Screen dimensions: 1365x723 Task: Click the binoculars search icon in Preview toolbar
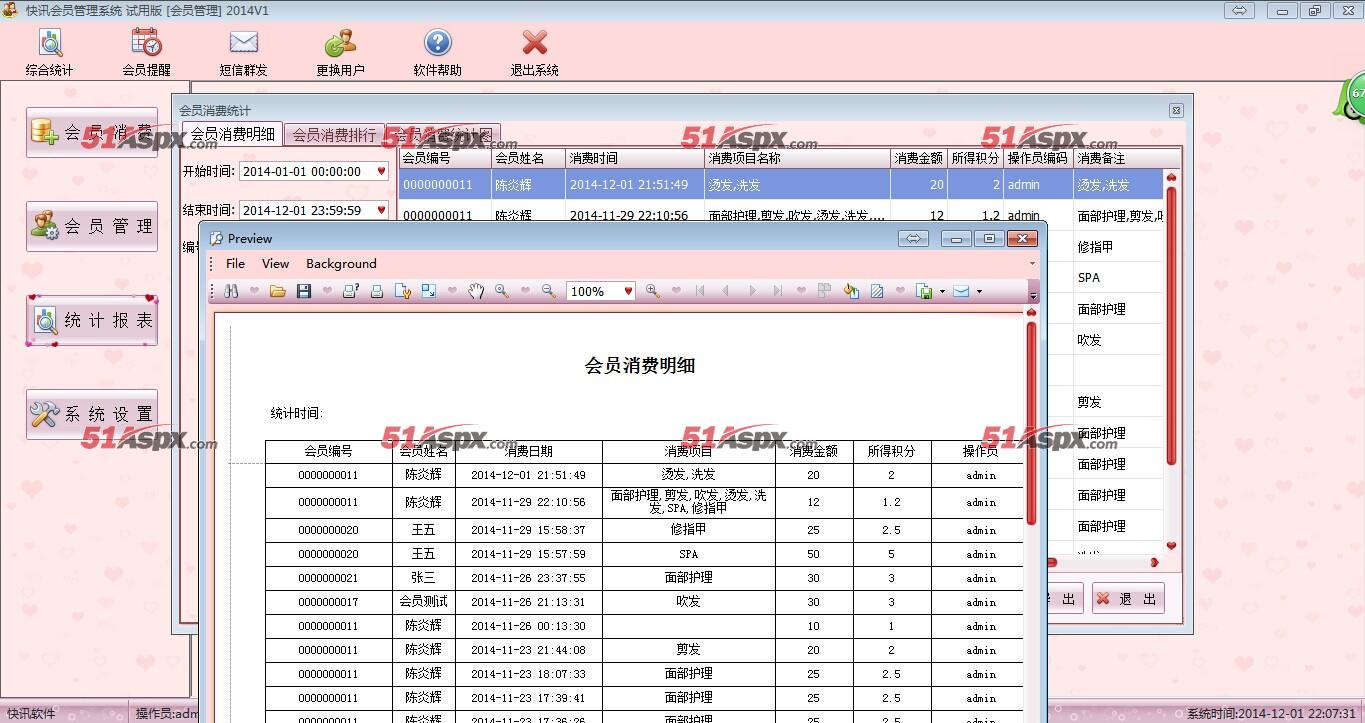click(x=231, y=291)
